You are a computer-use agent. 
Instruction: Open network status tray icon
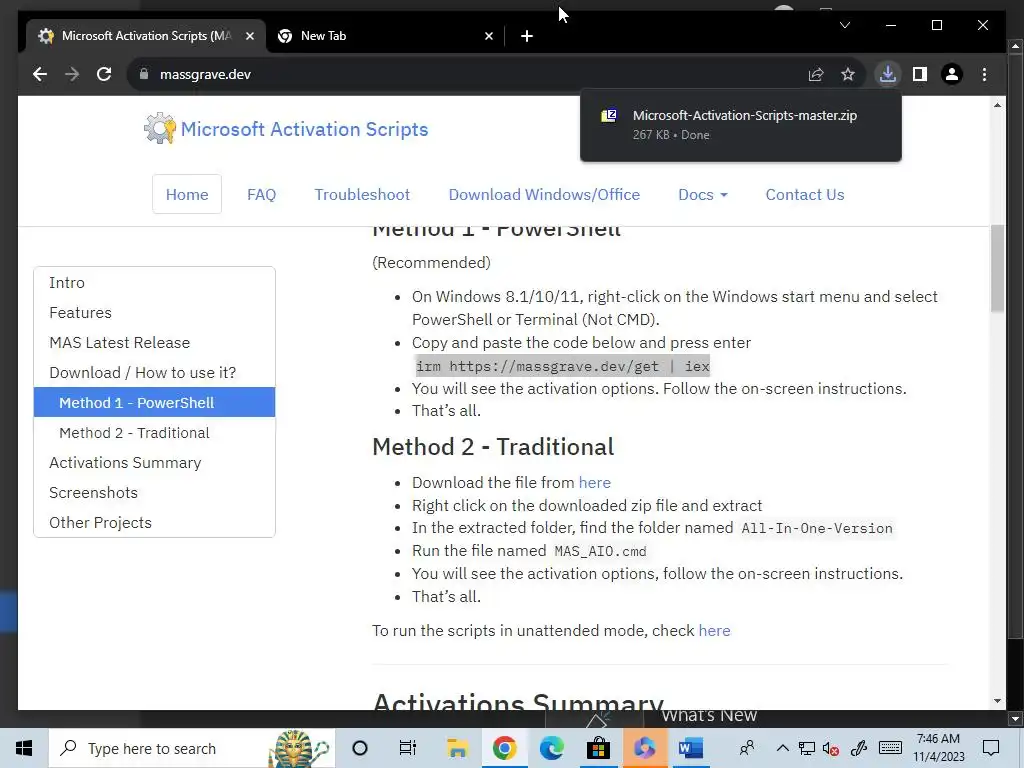point(807,748)
